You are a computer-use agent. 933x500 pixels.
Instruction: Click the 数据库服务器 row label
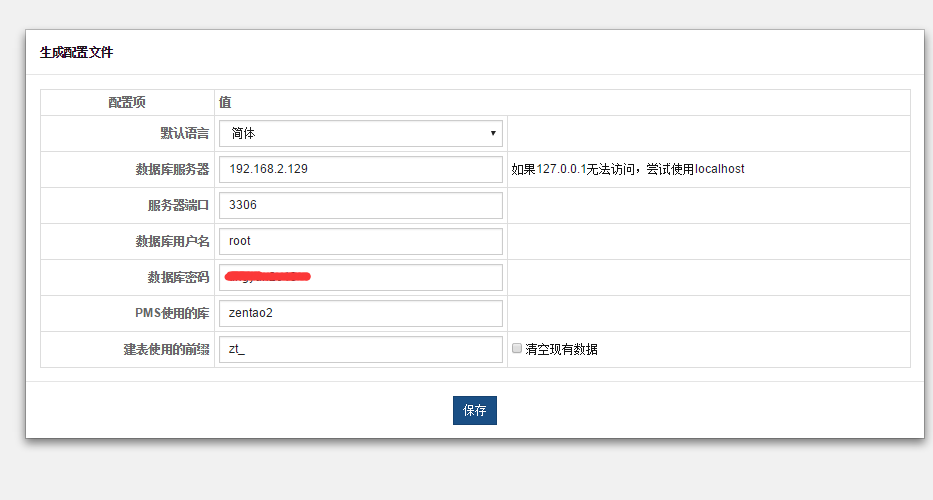(172, 169)
